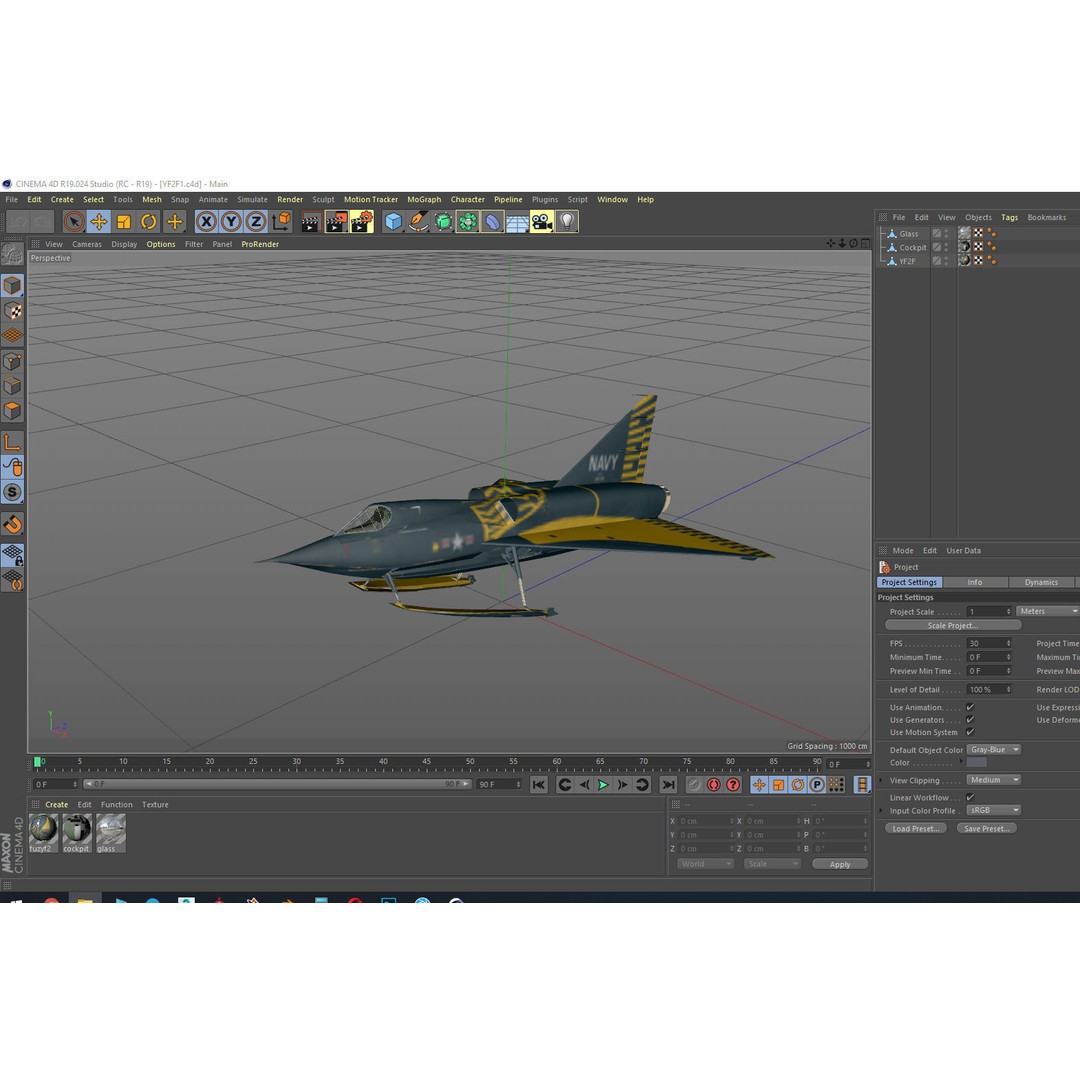1080x1080 pixels.
Task: Open the Meters unit dropdown
Action: [1047, 612]
